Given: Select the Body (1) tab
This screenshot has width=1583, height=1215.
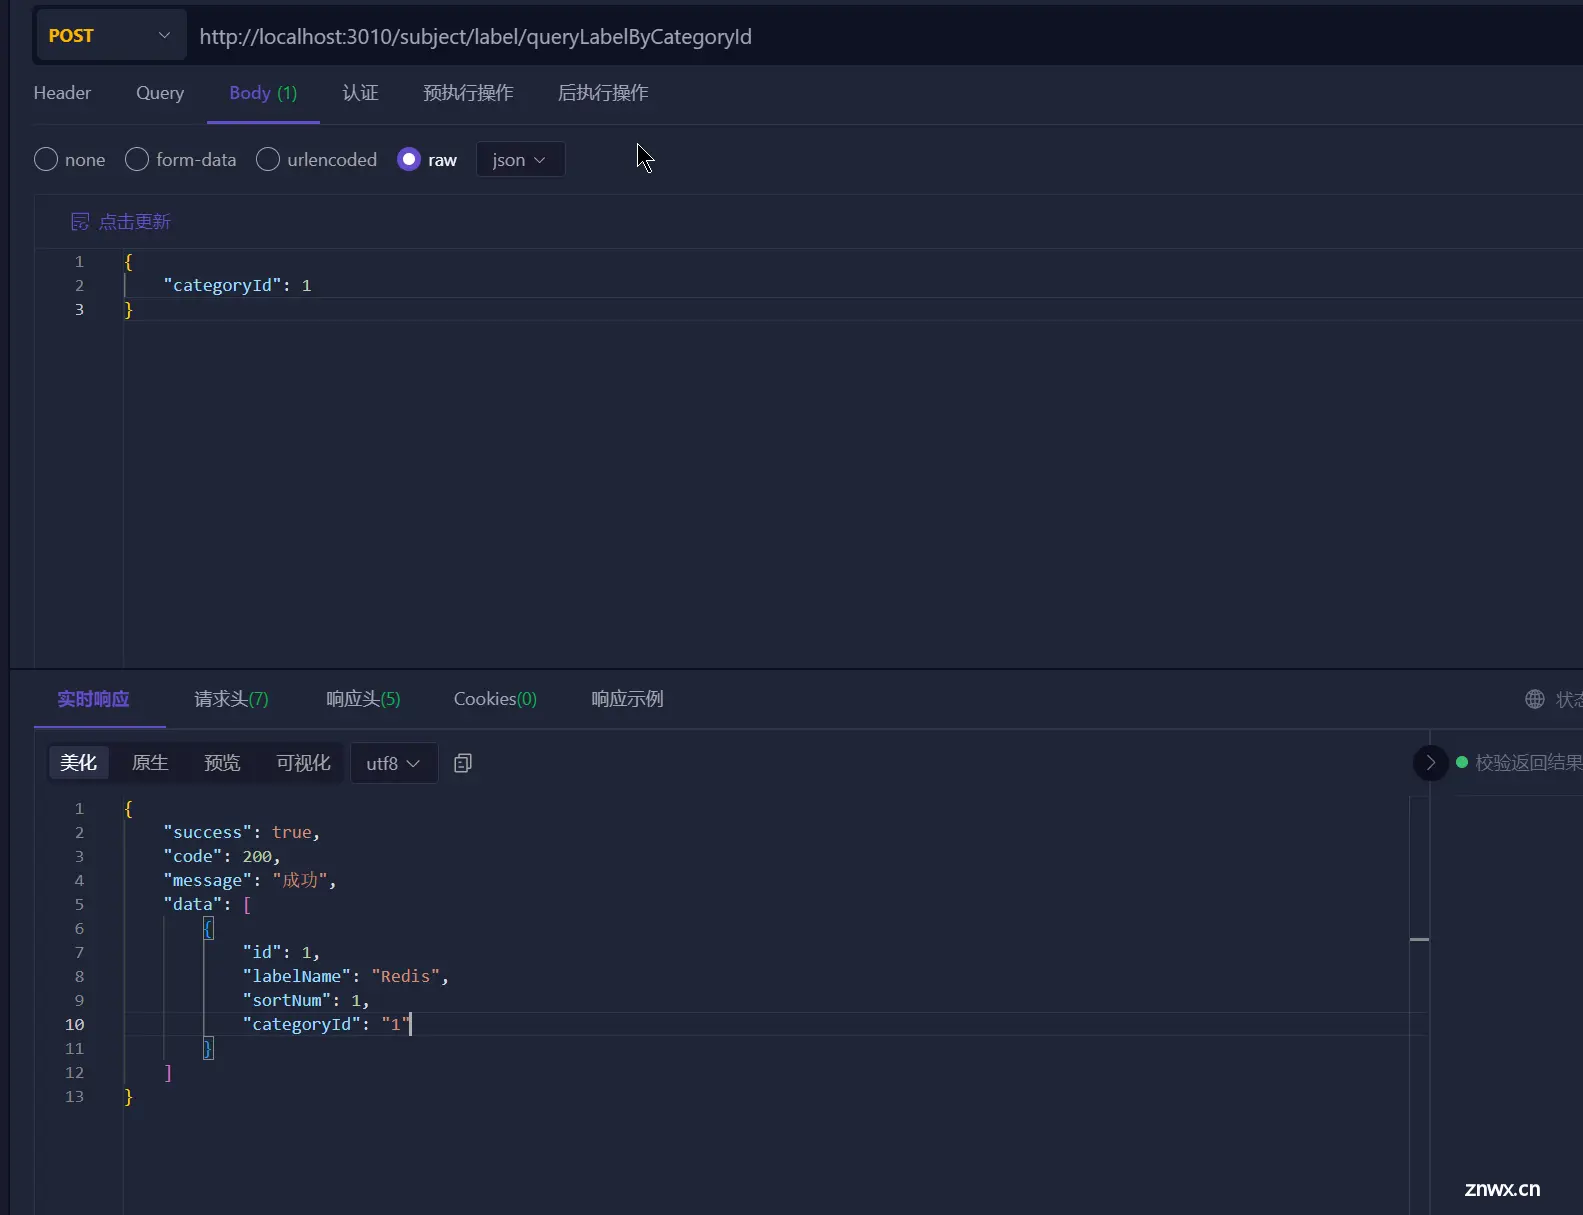Looking at the screenshot, I should click(263, 93).
